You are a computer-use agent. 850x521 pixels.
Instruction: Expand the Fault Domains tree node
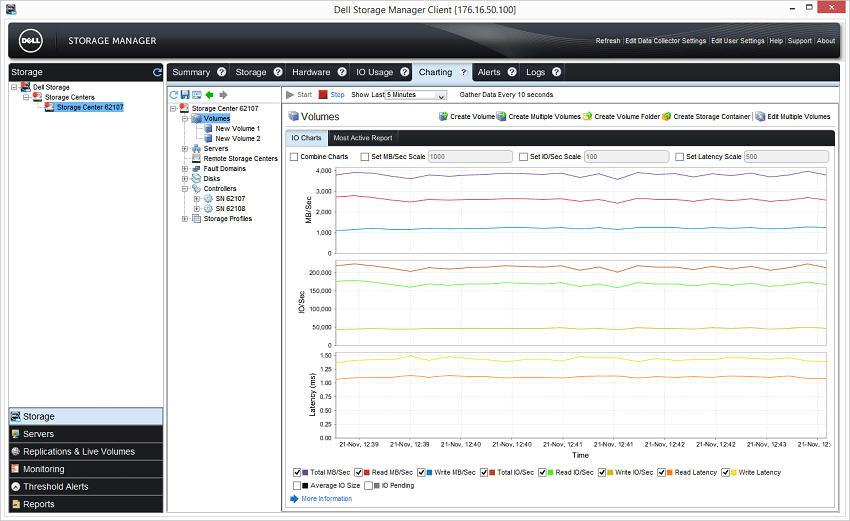pyautogui.click(x=185, y=169)
